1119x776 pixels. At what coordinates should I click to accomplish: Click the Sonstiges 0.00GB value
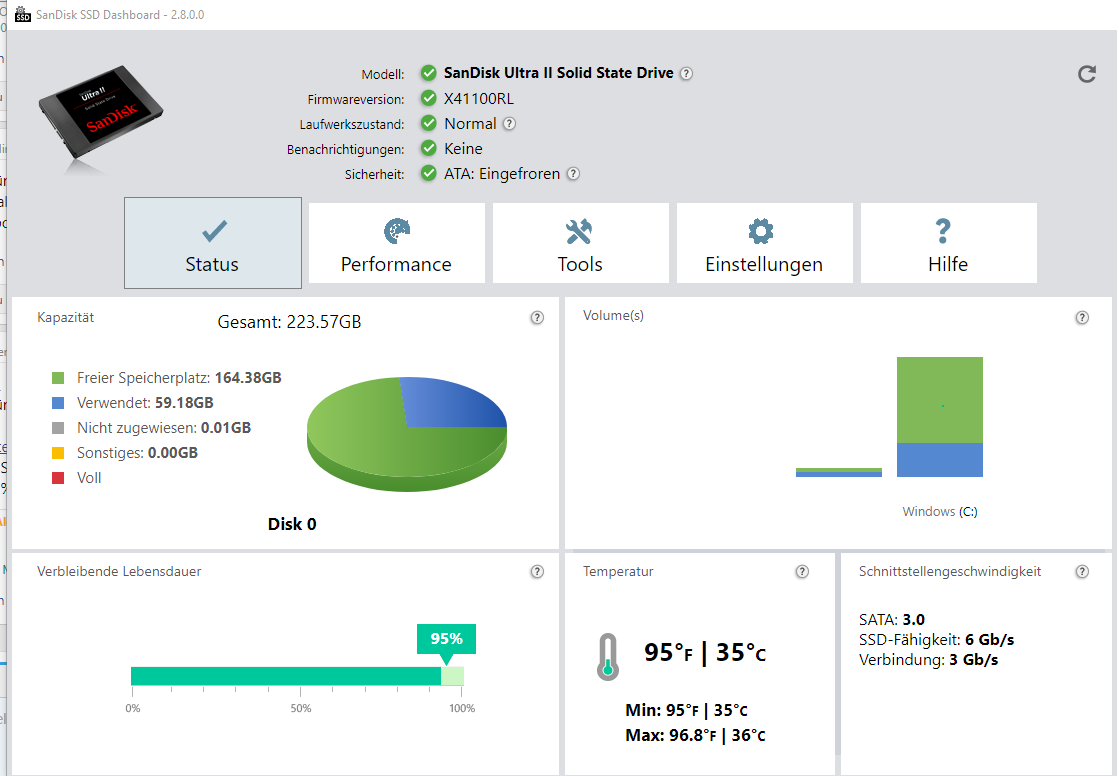click(x=173, y=453)
